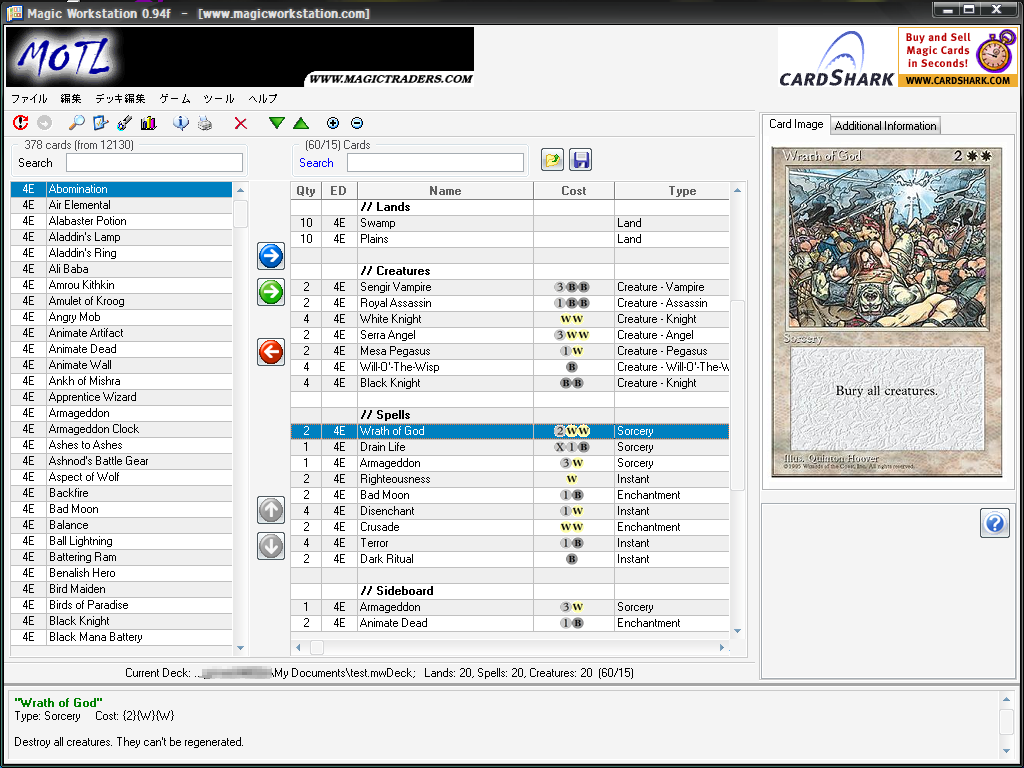
Task: Open deck file with the folder icon
Action: tap(552, 160)
